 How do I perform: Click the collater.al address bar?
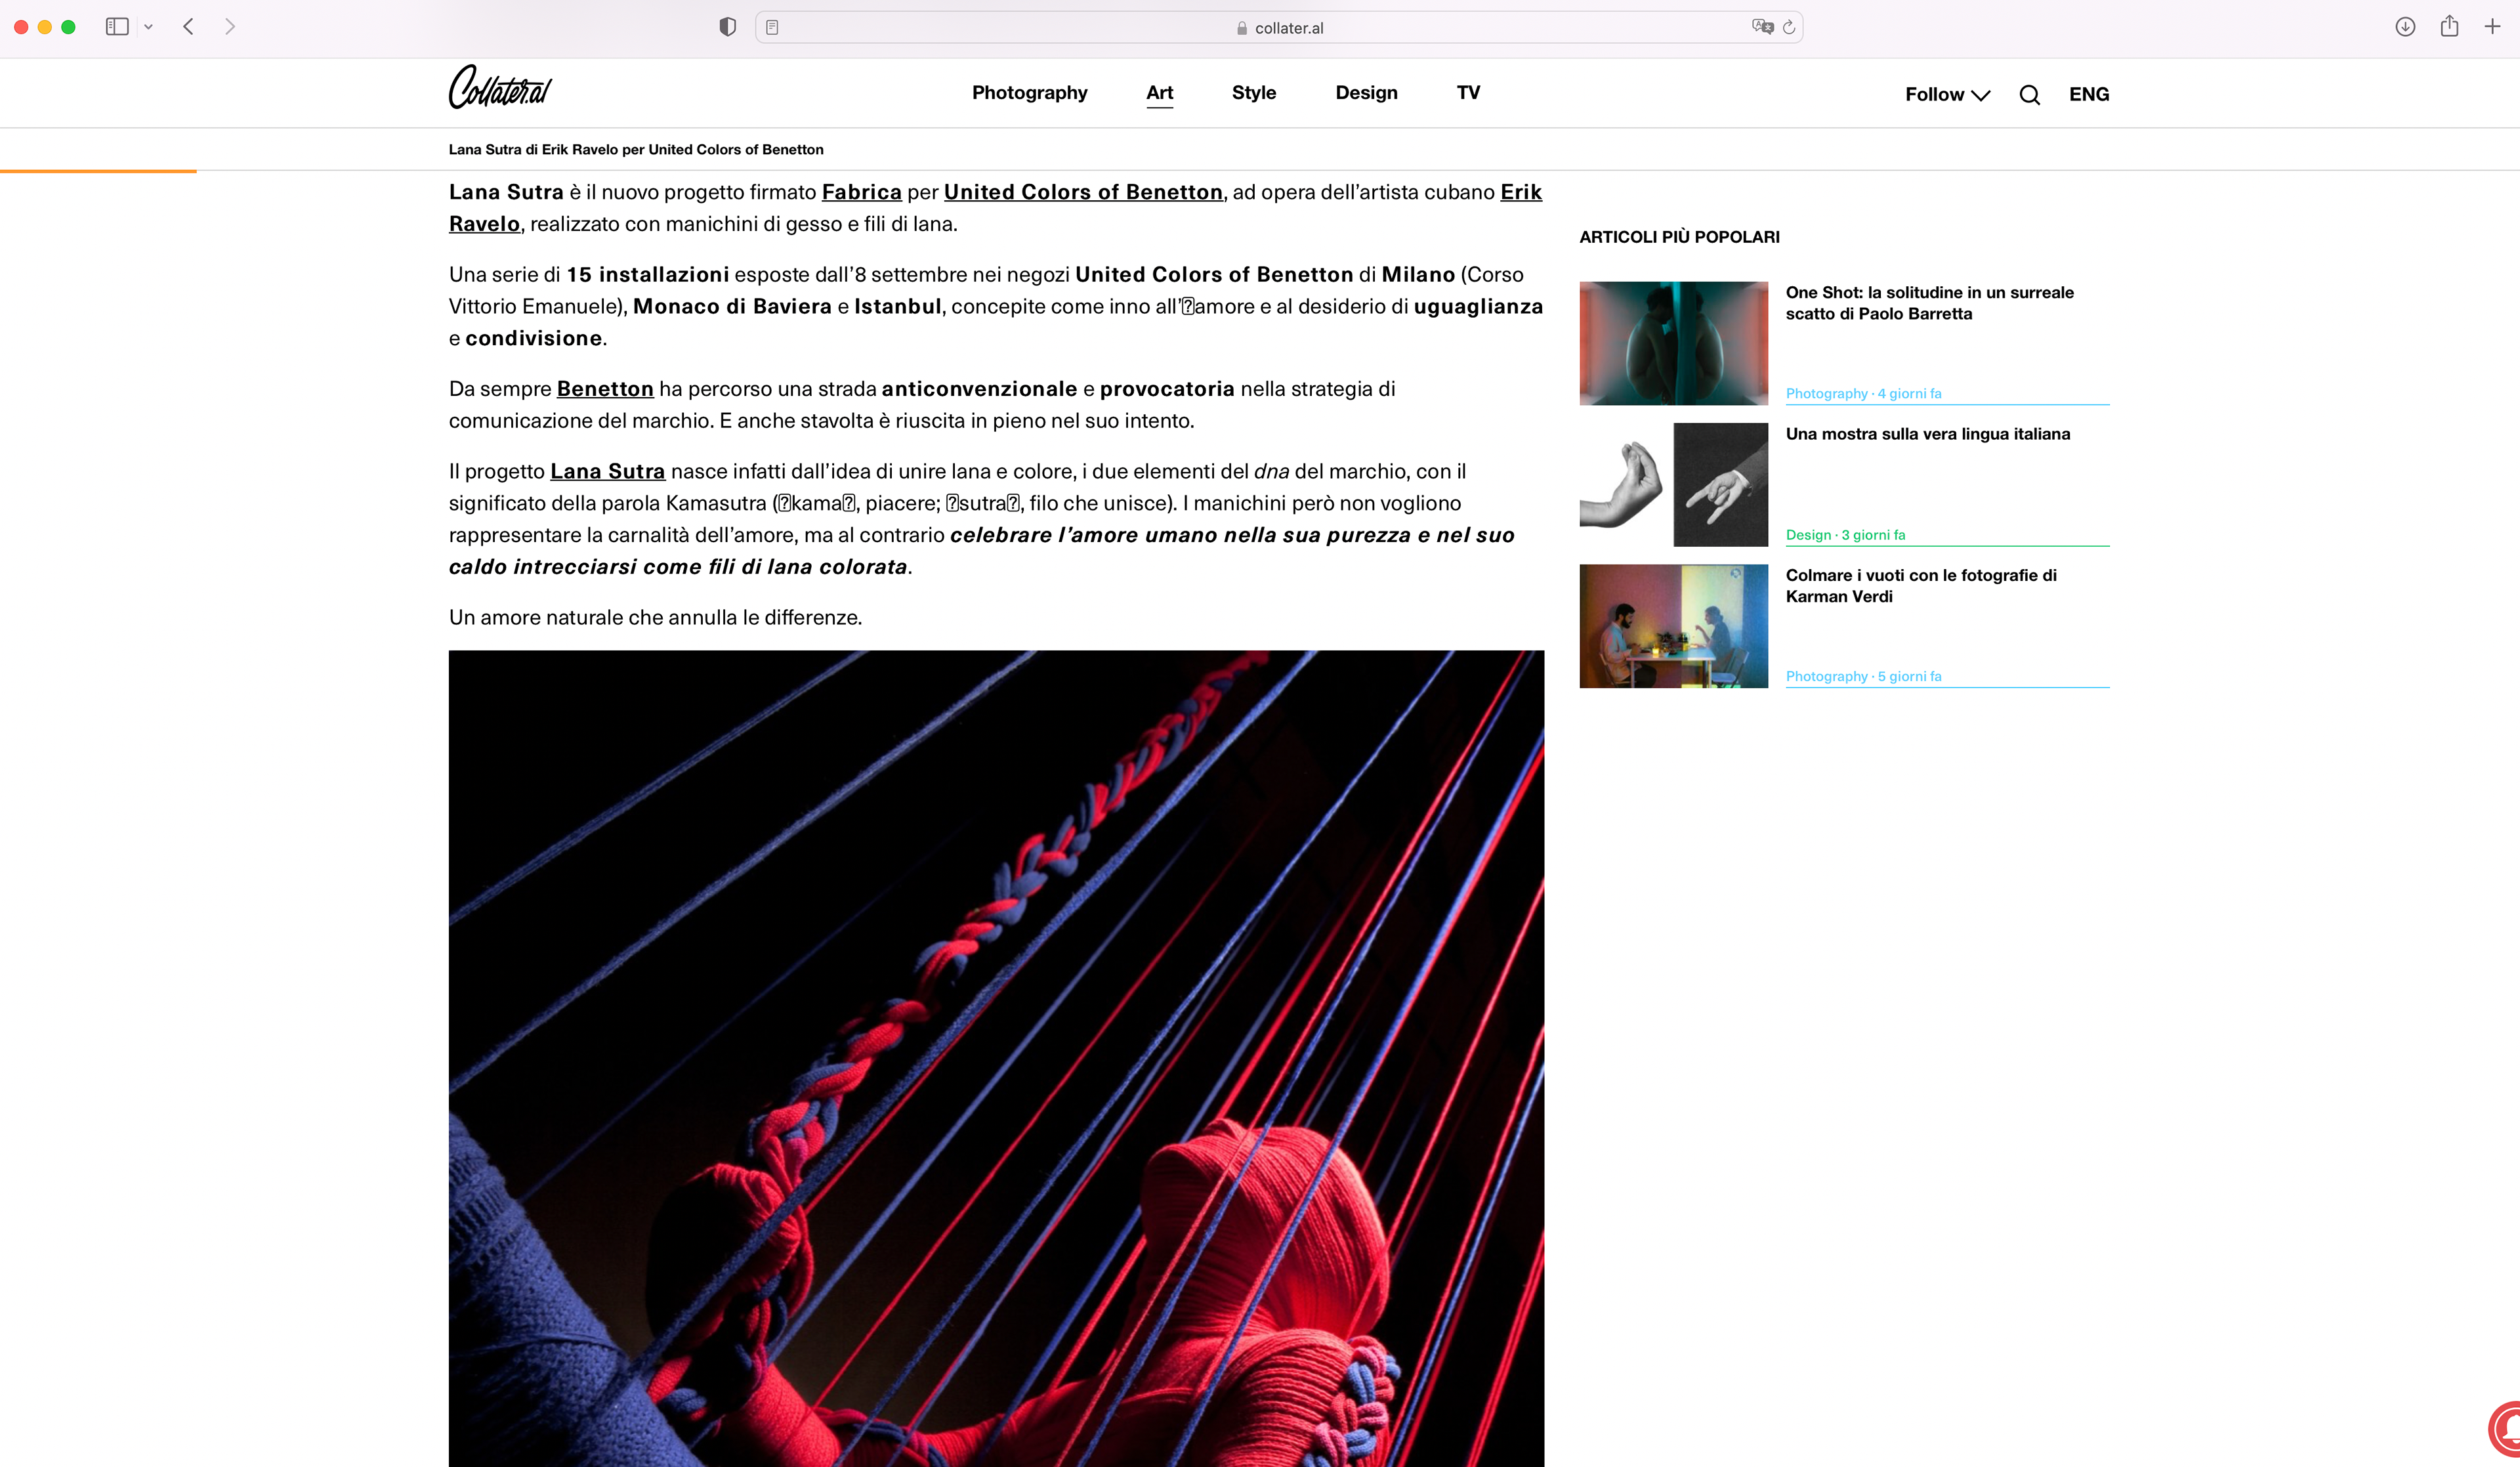tap(1279, 28)
